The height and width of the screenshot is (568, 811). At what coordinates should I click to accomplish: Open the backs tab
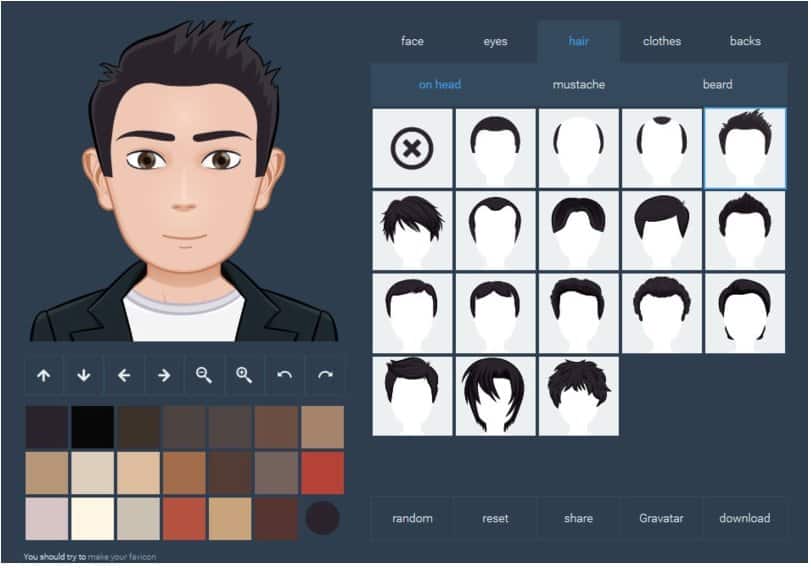click(x=745, y=41)
